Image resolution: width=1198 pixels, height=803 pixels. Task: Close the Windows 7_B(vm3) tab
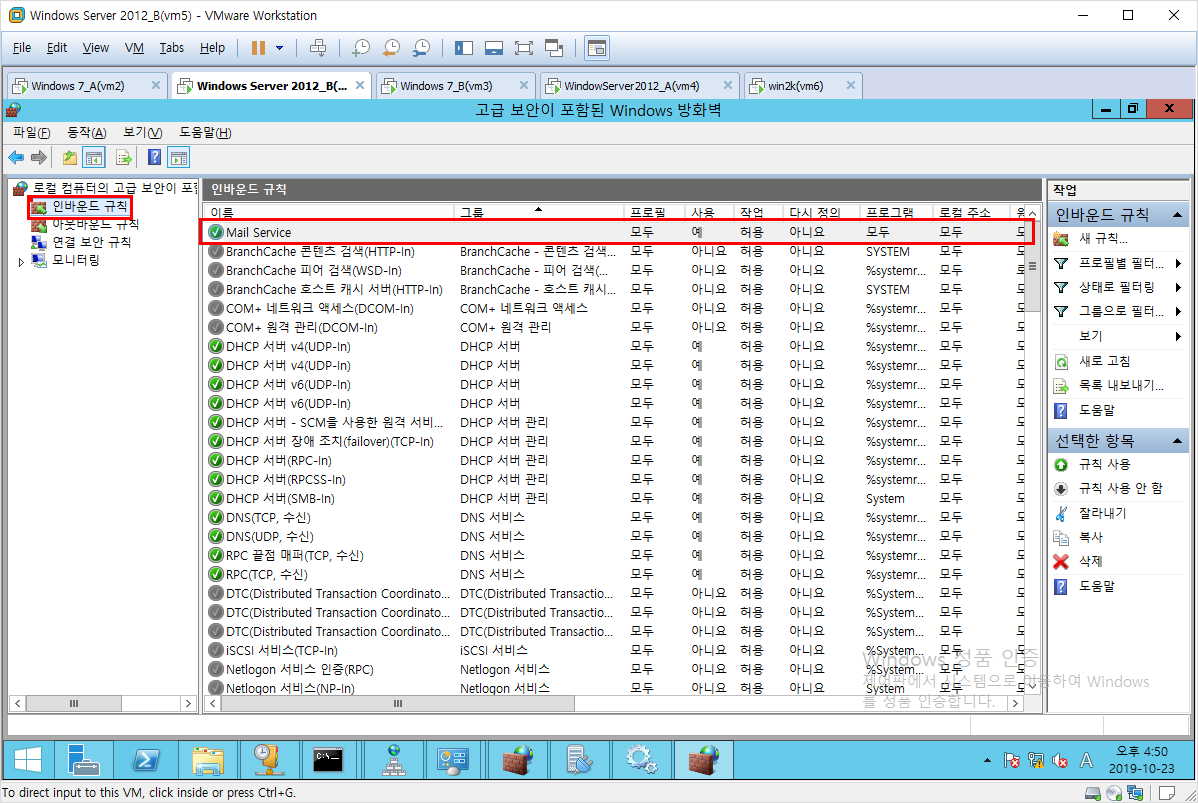523,86
